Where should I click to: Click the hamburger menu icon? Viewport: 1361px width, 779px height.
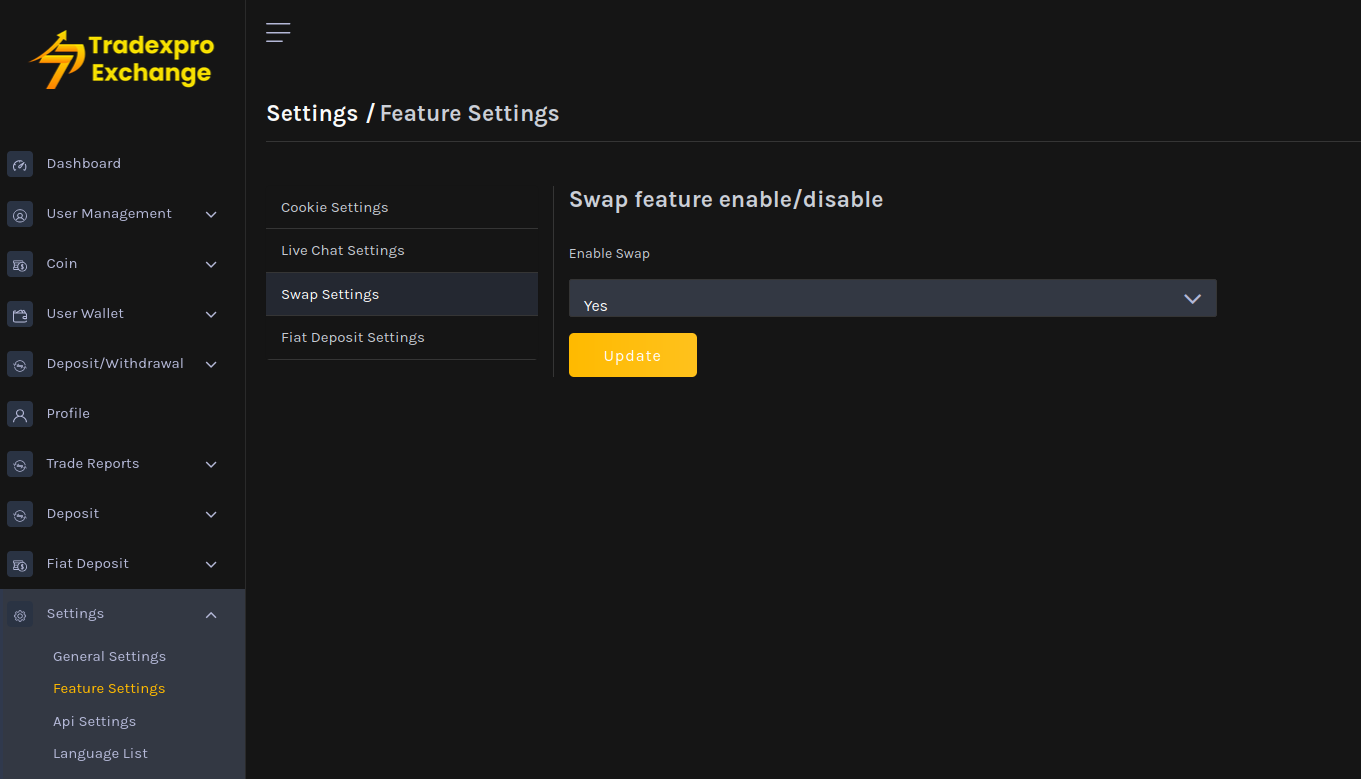click(278, 33)
